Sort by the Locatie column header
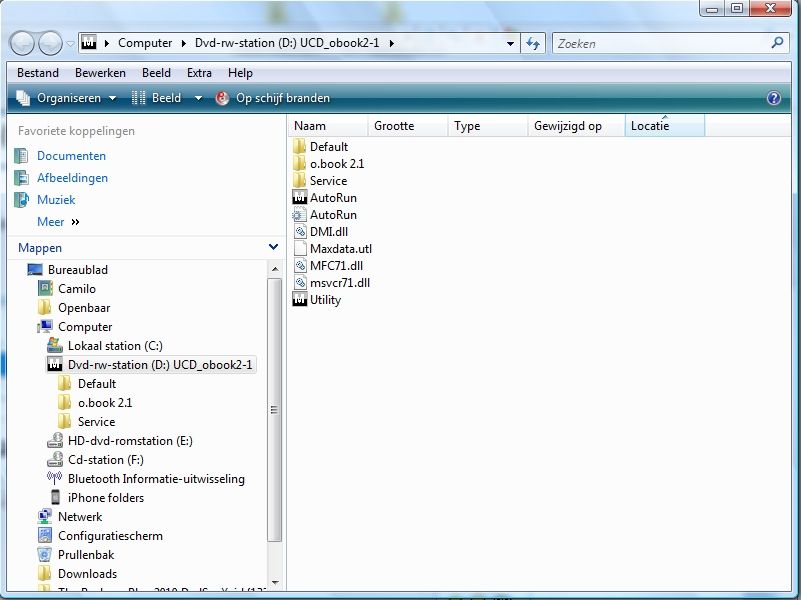This screenshot has width=801, height=600. coord(664,126)
